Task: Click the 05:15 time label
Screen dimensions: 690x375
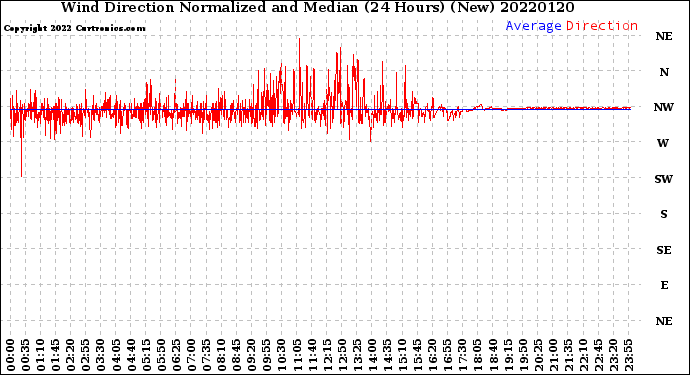Action: (146, 355)
